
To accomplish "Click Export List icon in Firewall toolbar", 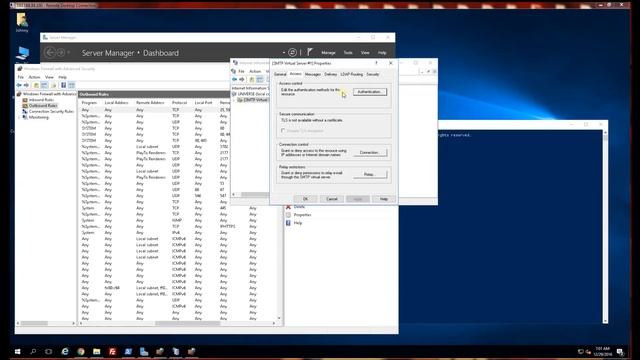I will tap(53, 85).
